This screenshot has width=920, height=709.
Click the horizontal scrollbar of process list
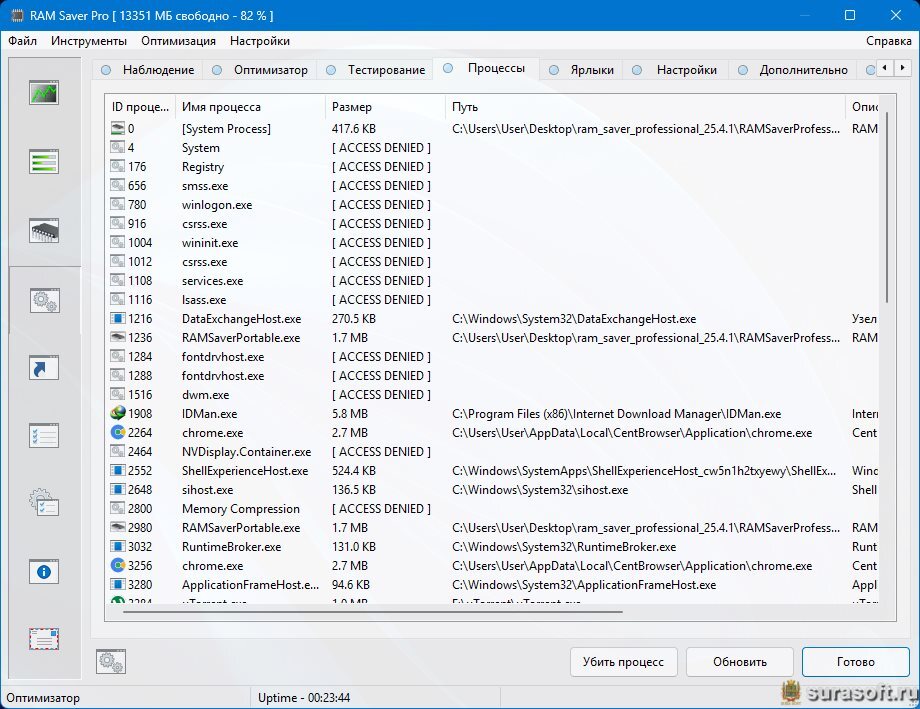(x=373, y=612)
